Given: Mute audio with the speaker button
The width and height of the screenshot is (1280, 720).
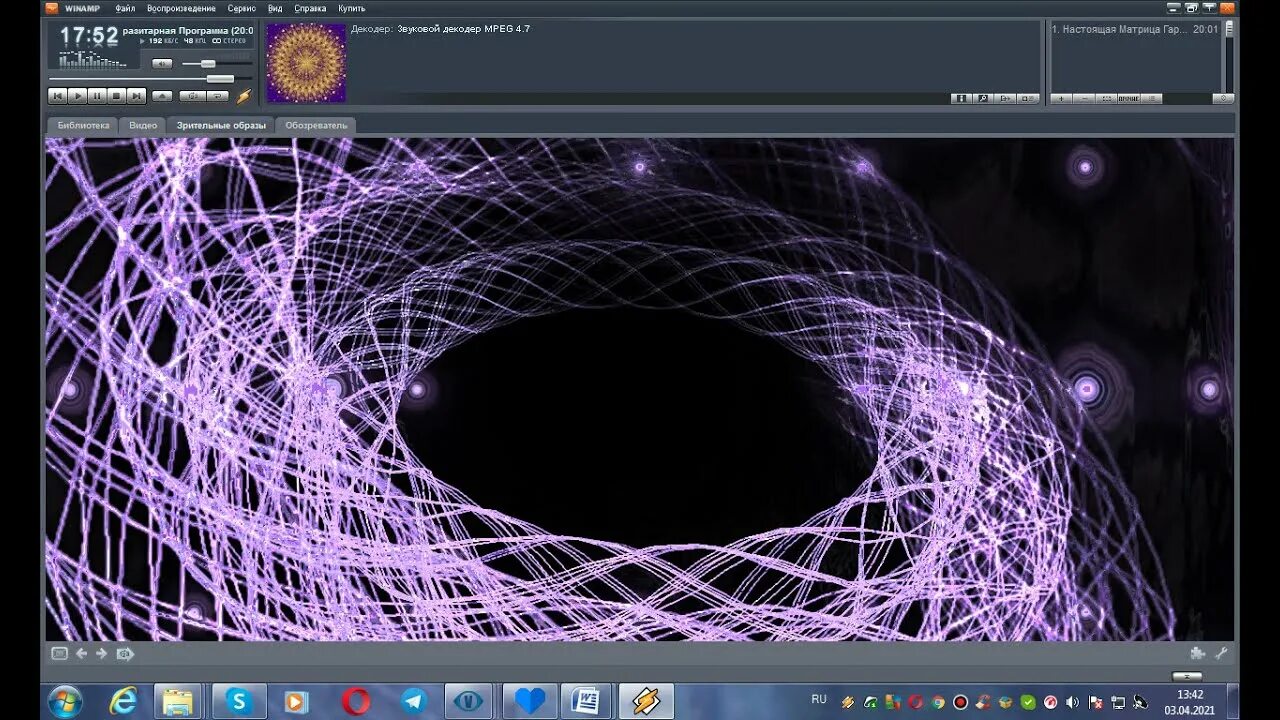Looking at the screenshot, I should (x=162, y=63).
